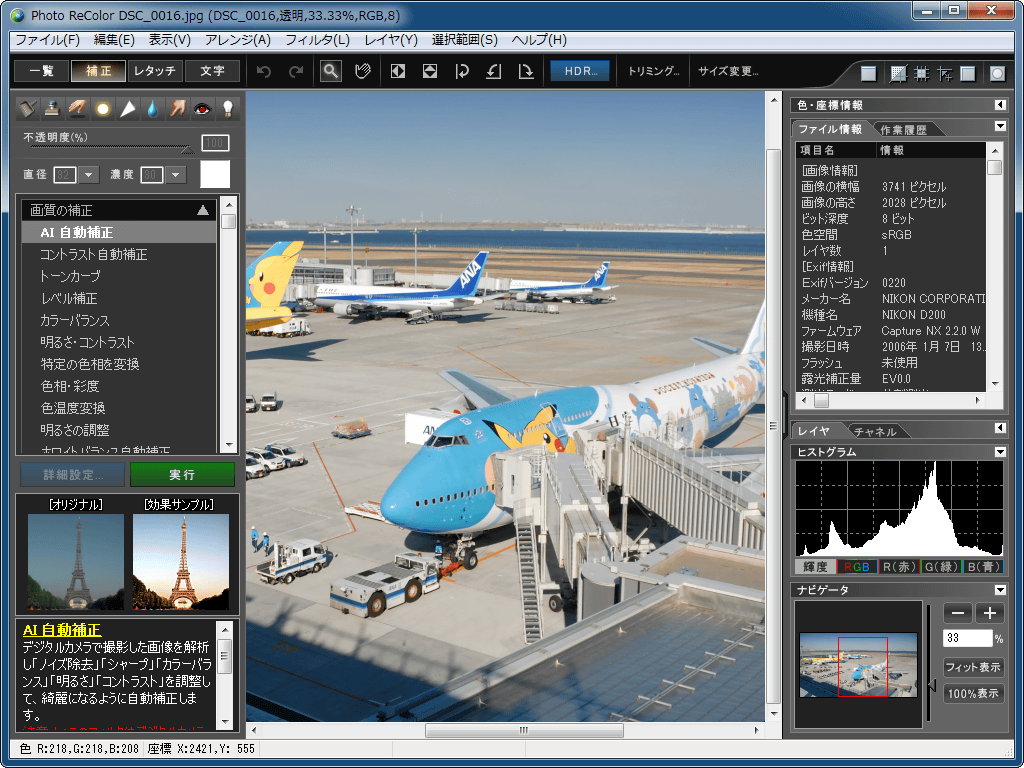Image resolution: width=1024 pixels, height=768 pixels.
Task: Open the フィルタ(L) menu
Action: [317, 40]
